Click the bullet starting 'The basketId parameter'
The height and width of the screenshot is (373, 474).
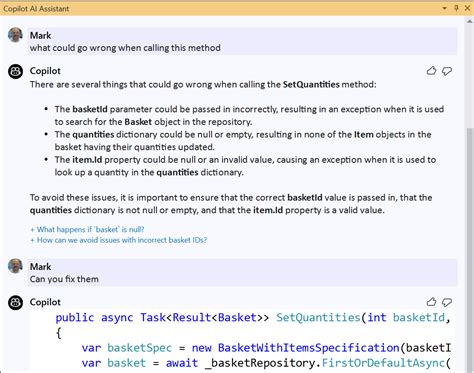(x=249, y=115)
